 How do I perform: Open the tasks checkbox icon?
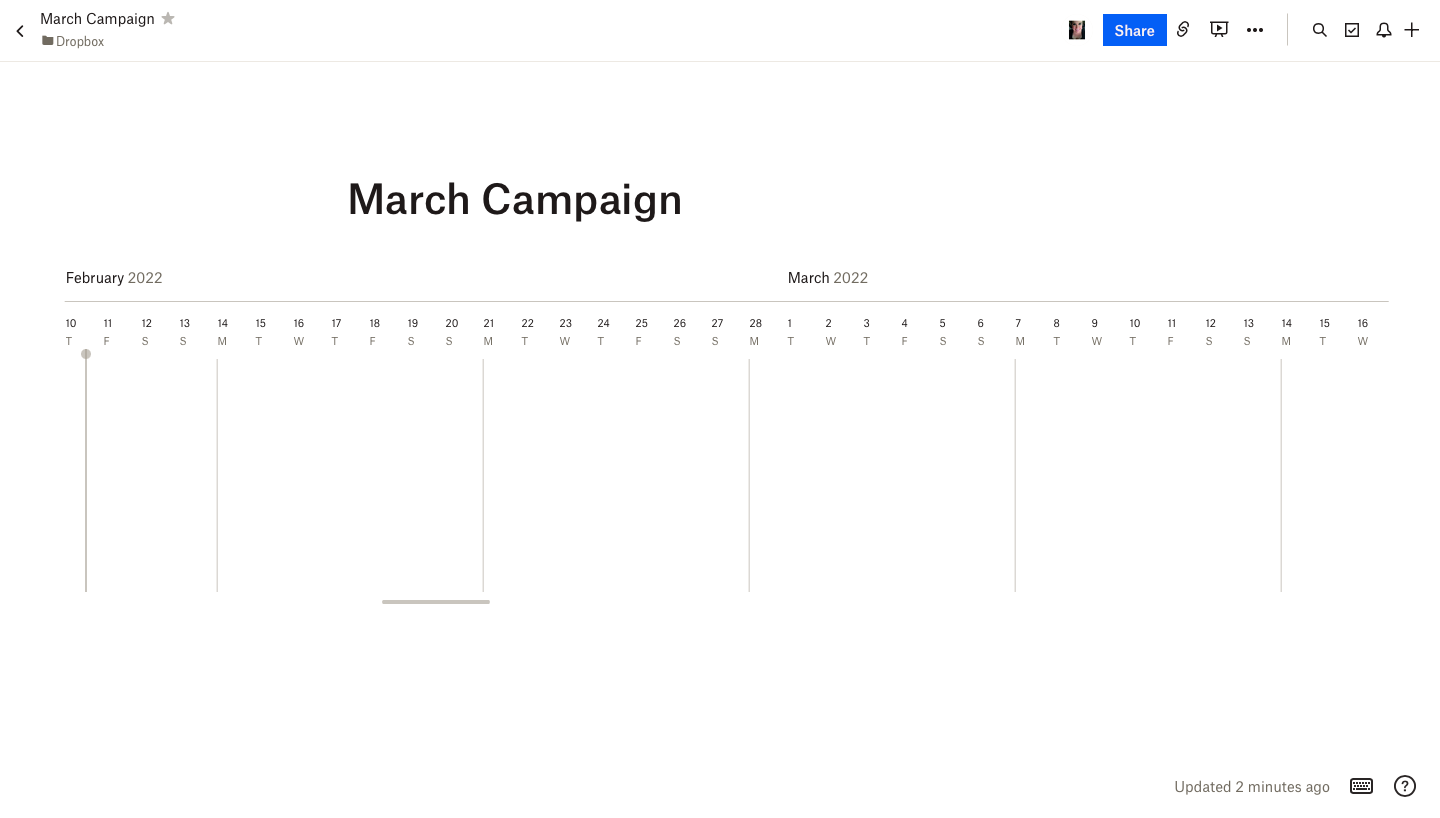(x=1352, y=30)
